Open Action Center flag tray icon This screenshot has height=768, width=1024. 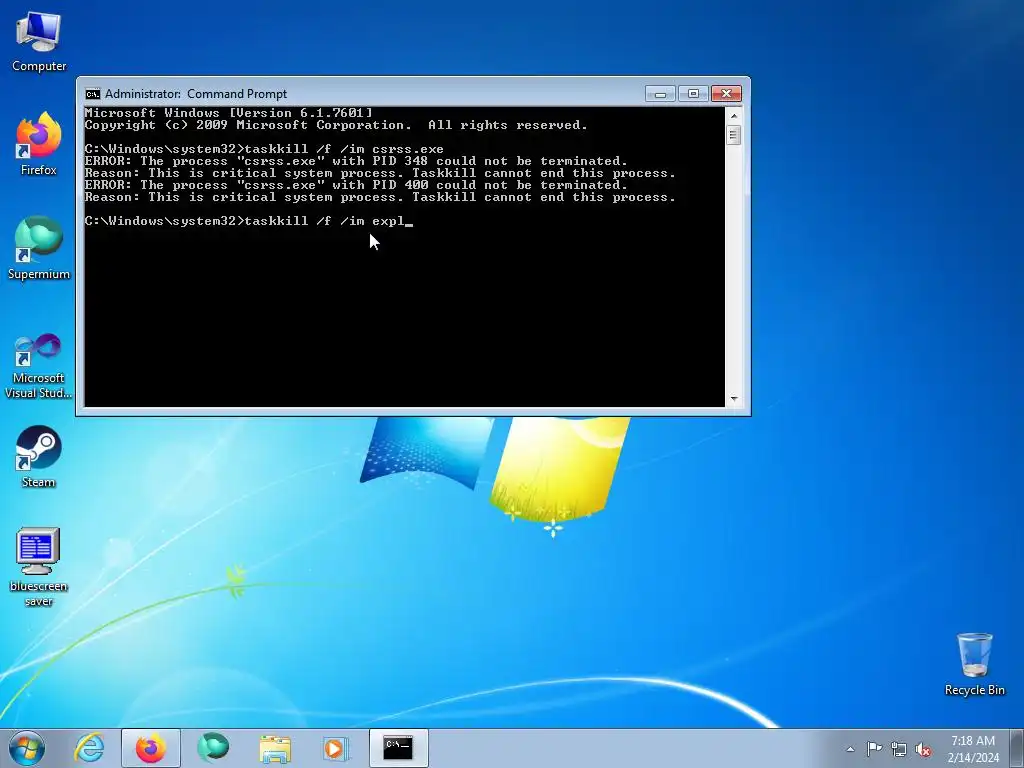coord(874,749)
